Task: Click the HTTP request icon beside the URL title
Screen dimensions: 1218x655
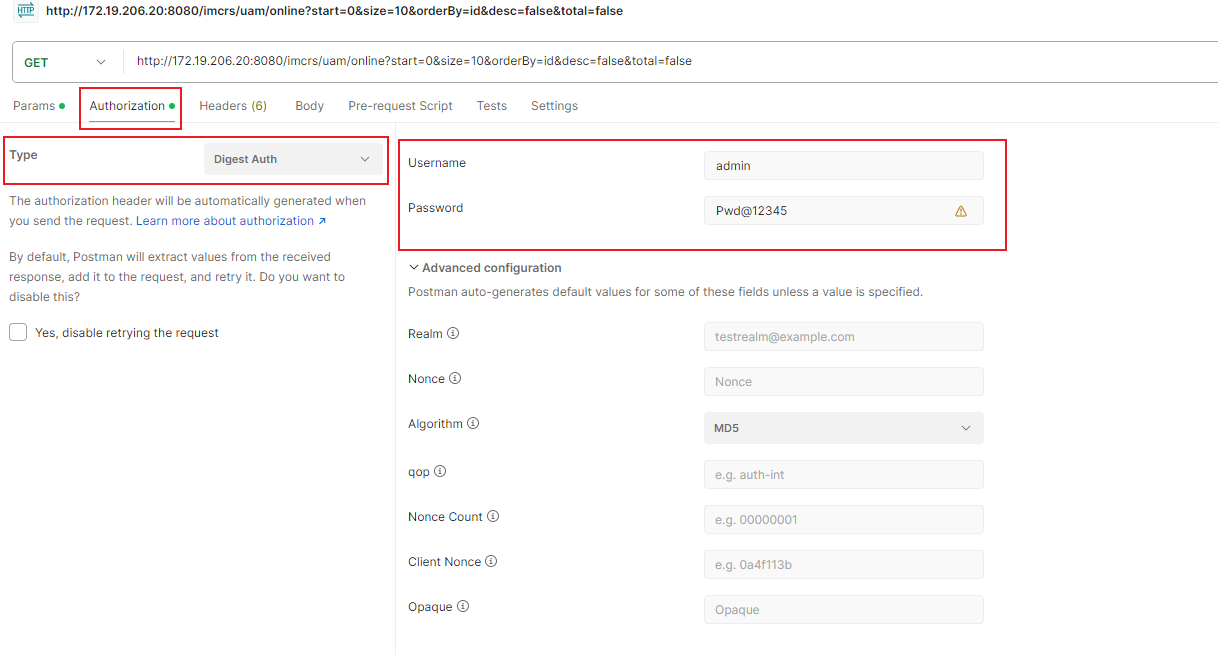Action: [25, 10]
